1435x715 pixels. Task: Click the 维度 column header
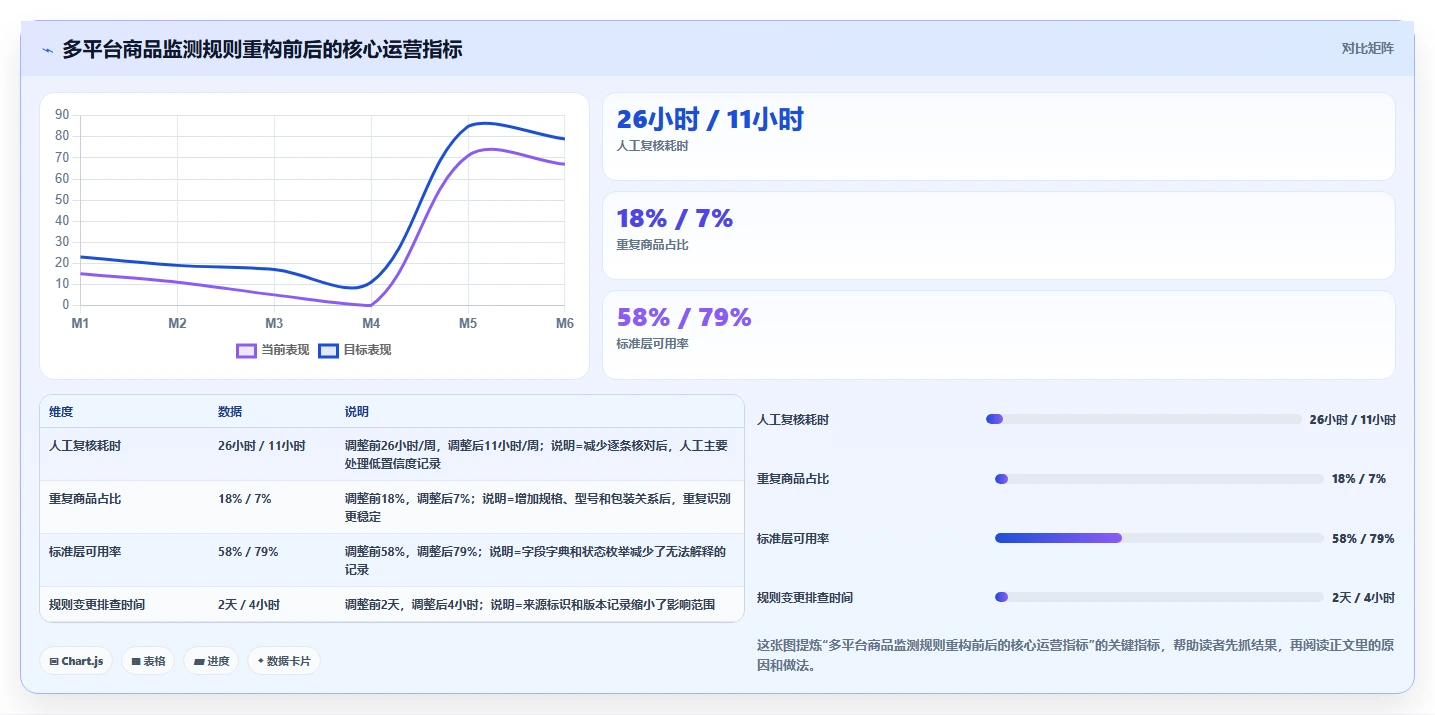coord(61,412)
